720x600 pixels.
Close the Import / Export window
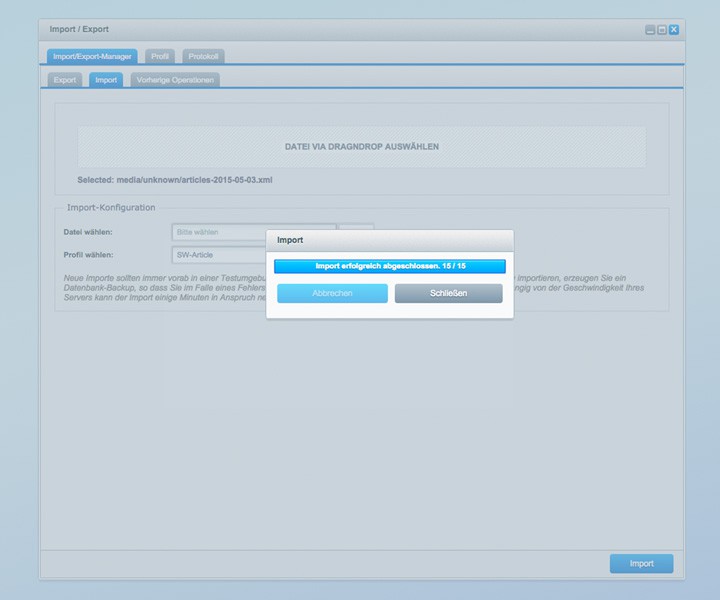pyautogui.click(x=674, y=30)
